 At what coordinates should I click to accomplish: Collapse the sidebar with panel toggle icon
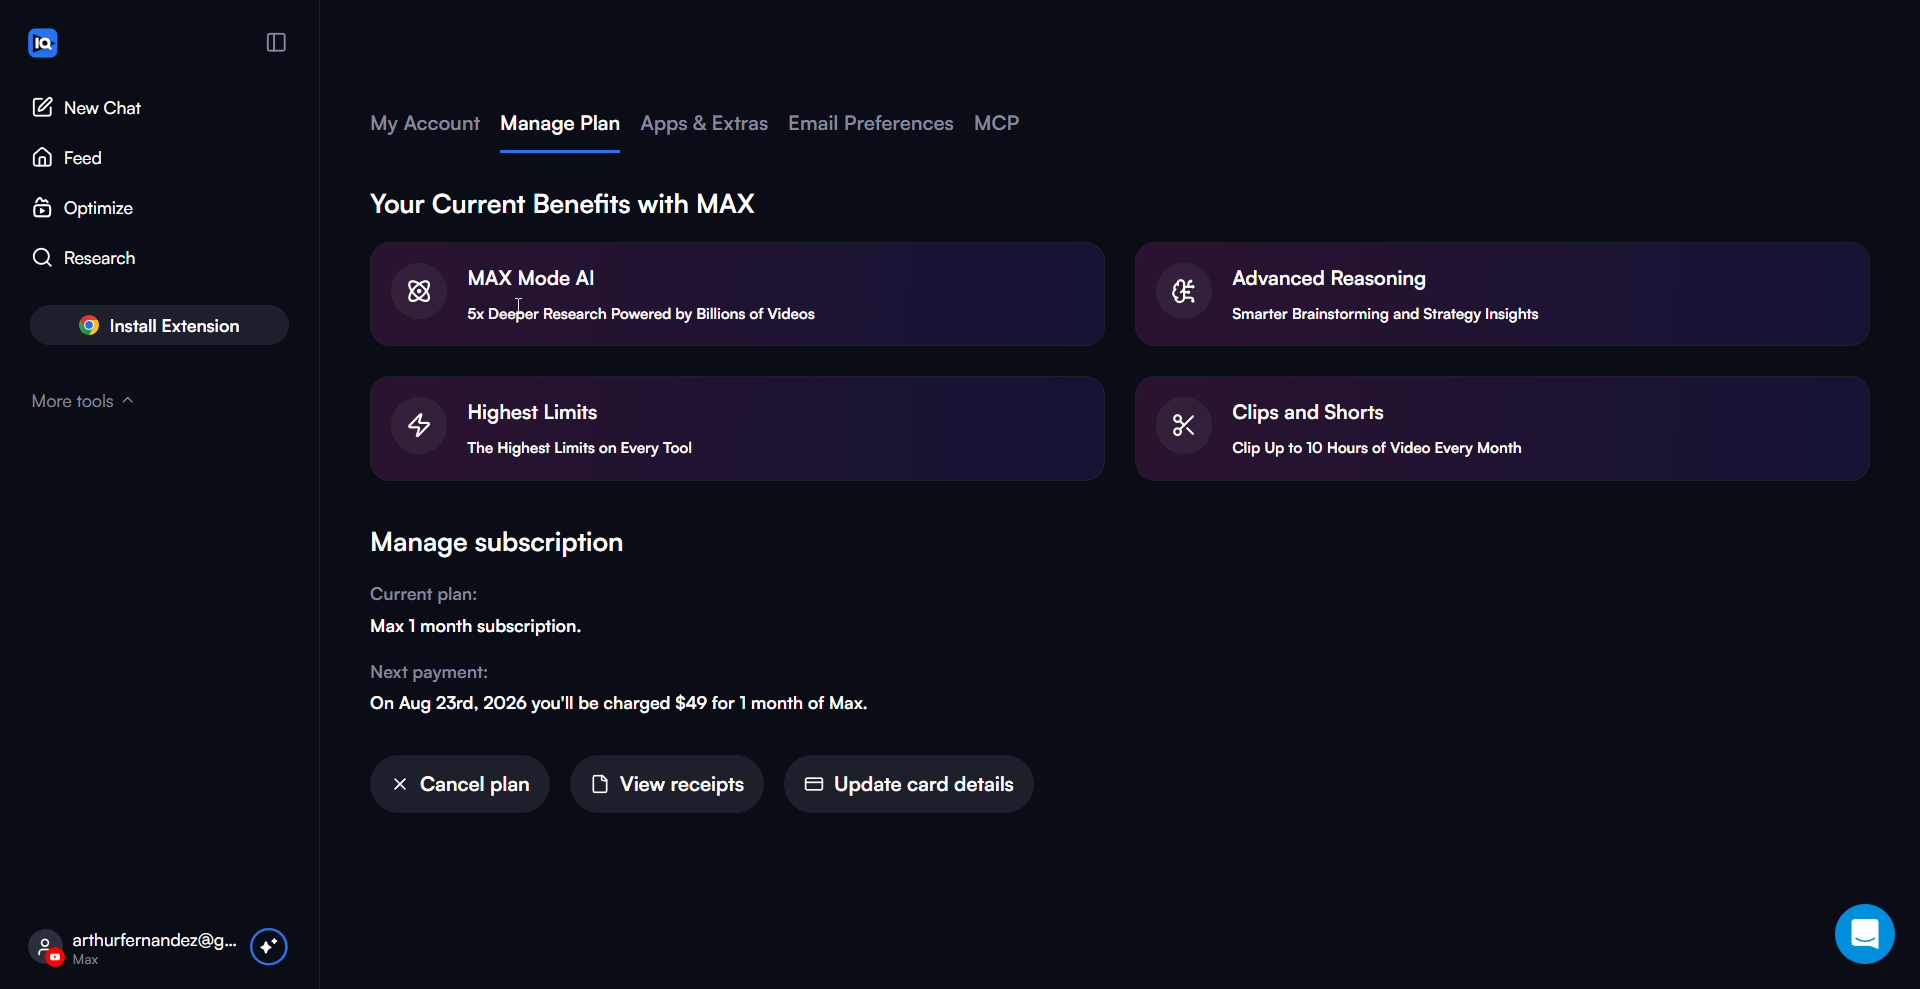276,42
